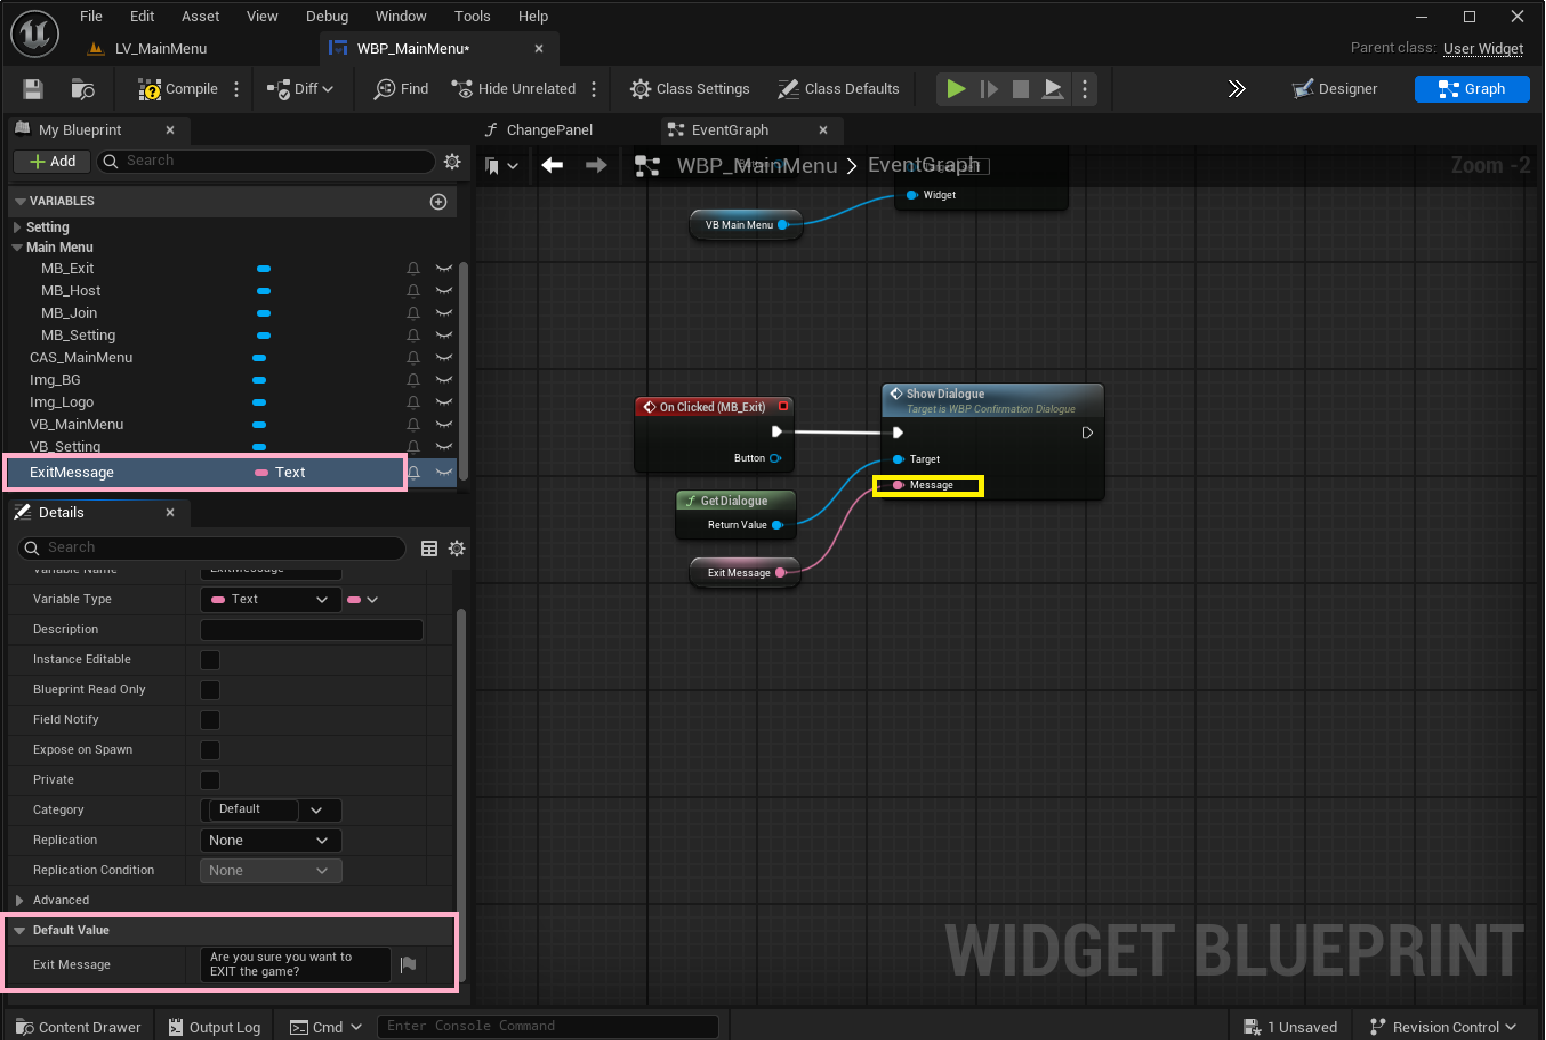This screenshot has width=1546, height=1040.
Task: Open the File menu
Action: pos(91,16)
